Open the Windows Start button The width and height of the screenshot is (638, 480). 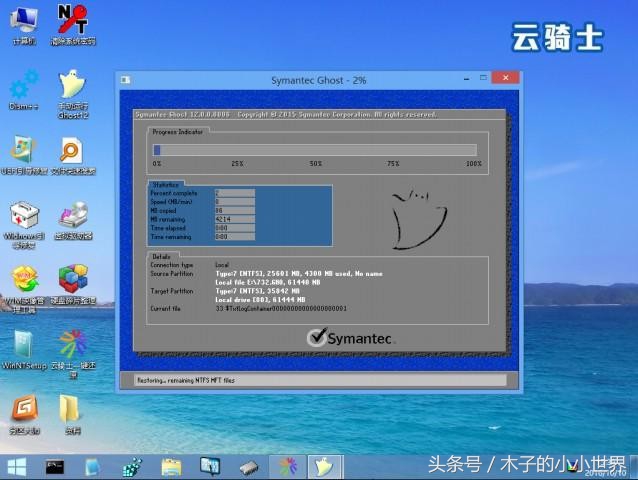click(x=17, y=467)
